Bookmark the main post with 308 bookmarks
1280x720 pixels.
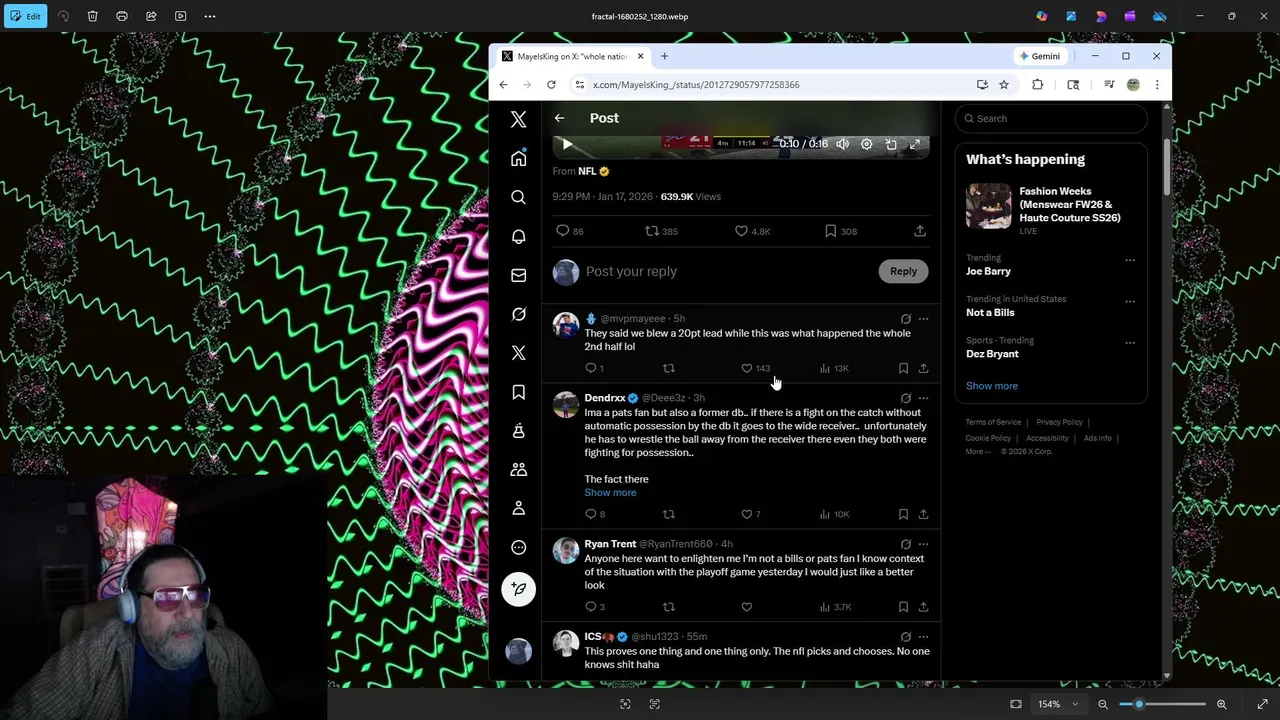click(840, 231)
